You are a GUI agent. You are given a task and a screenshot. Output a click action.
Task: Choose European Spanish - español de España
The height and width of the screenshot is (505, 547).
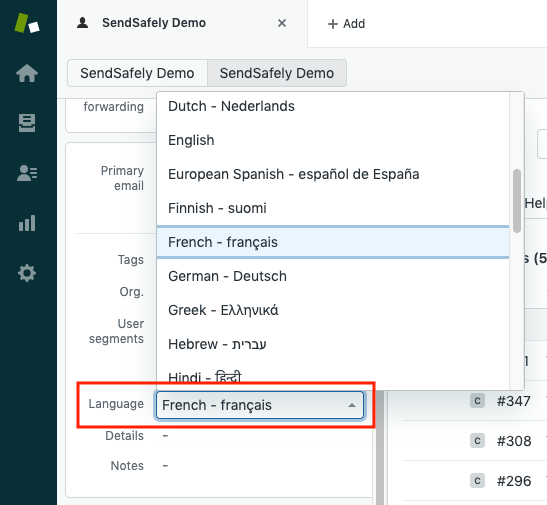pos(333,174)
